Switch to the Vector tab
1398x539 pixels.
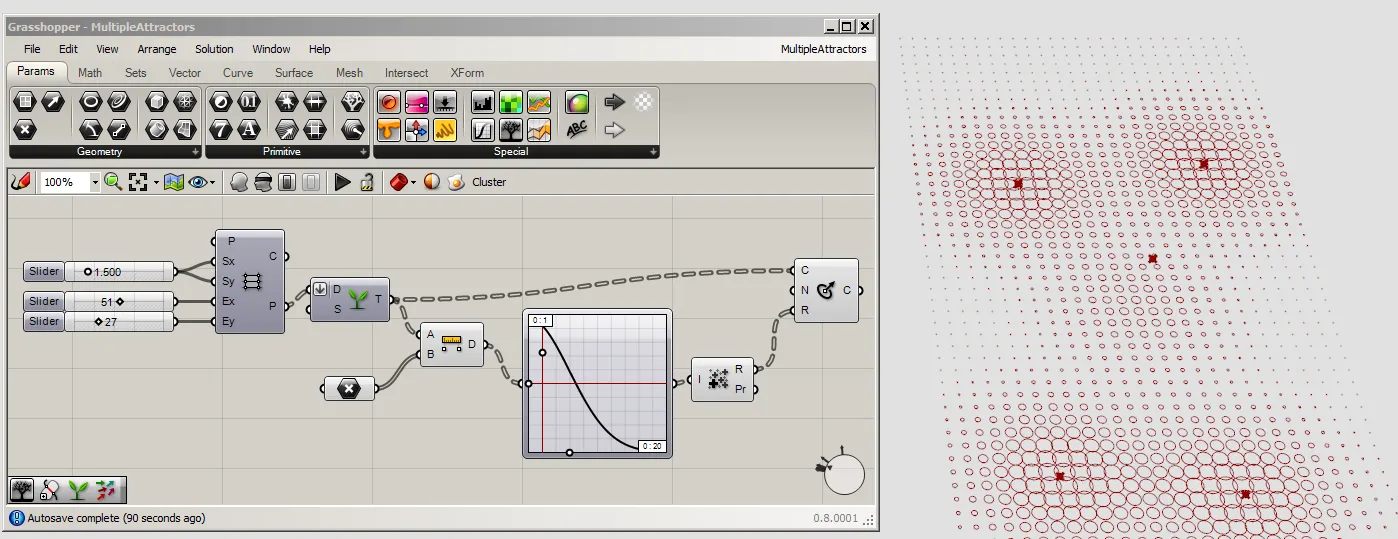pyautogui.click(x=185, y=73)
